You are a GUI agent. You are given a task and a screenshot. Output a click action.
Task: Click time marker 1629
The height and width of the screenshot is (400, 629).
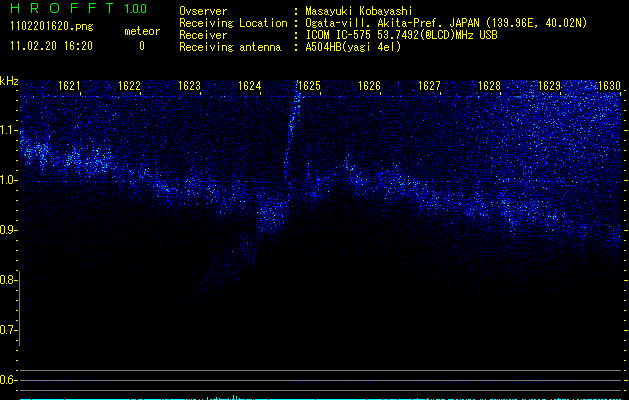549,85
